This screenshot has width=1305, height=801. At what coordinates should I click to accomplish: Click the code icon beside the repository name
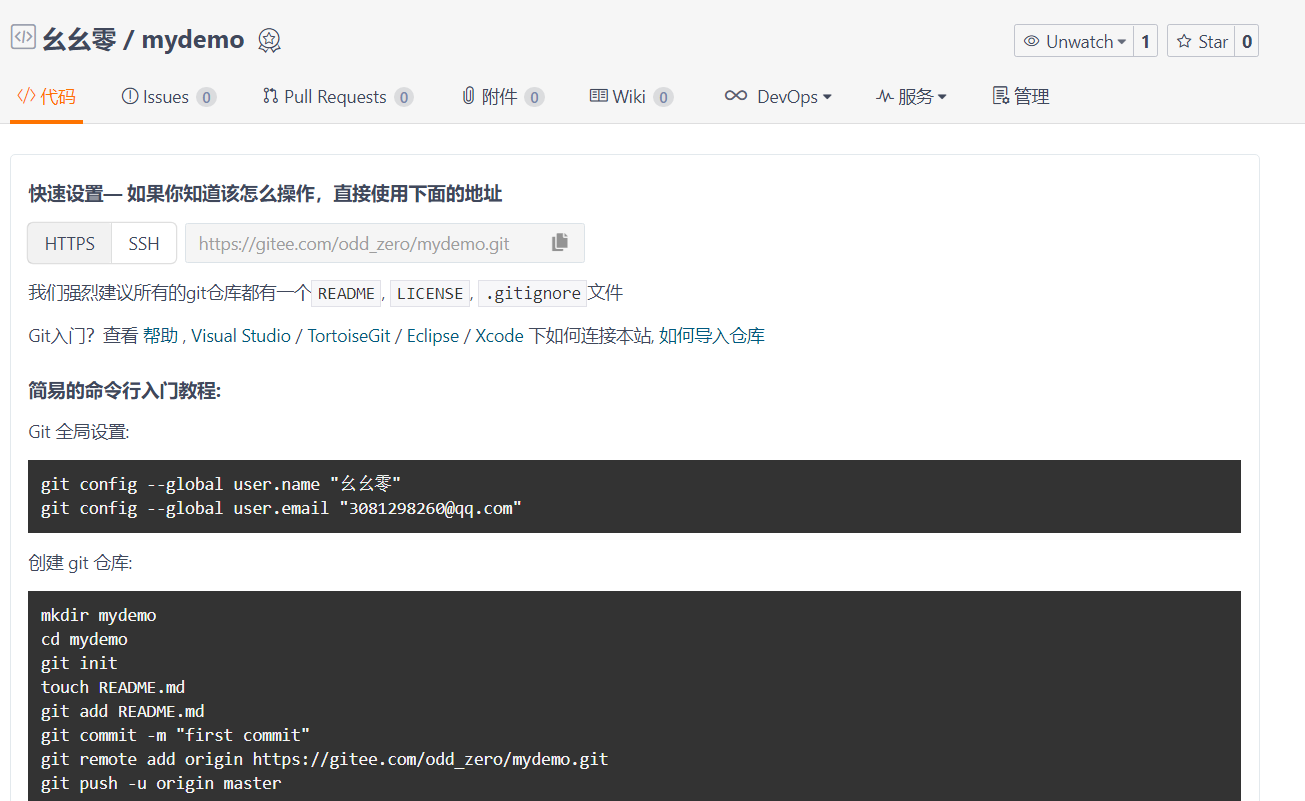point(23,38)
